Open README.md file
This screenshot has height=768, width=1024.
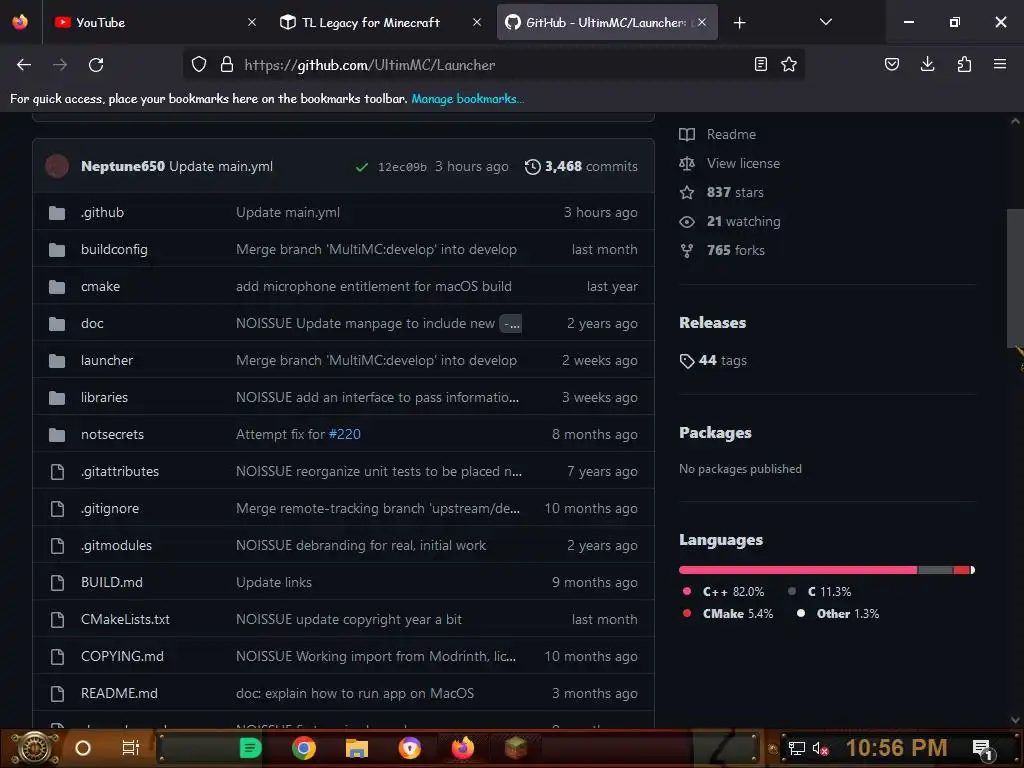click(x=120, y=694)
